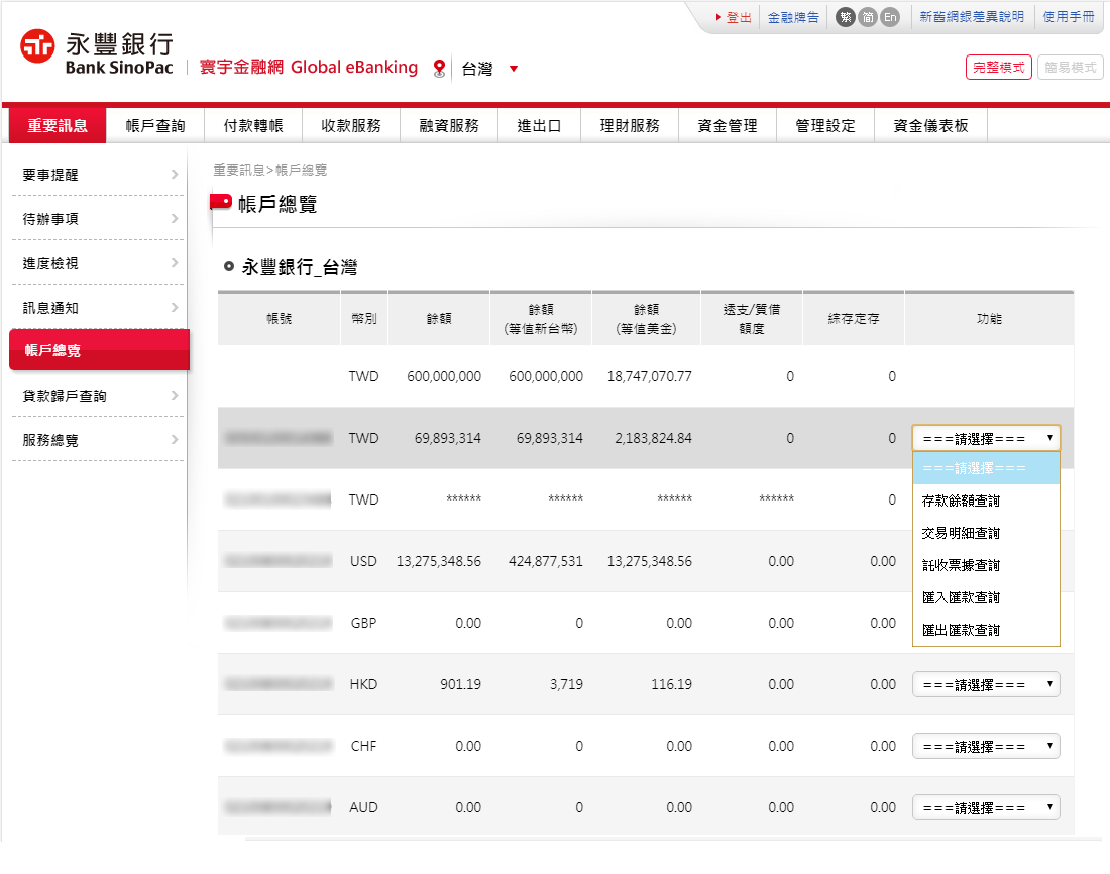Select 託收票據查詢 from the dropdown list

point(986,565)
